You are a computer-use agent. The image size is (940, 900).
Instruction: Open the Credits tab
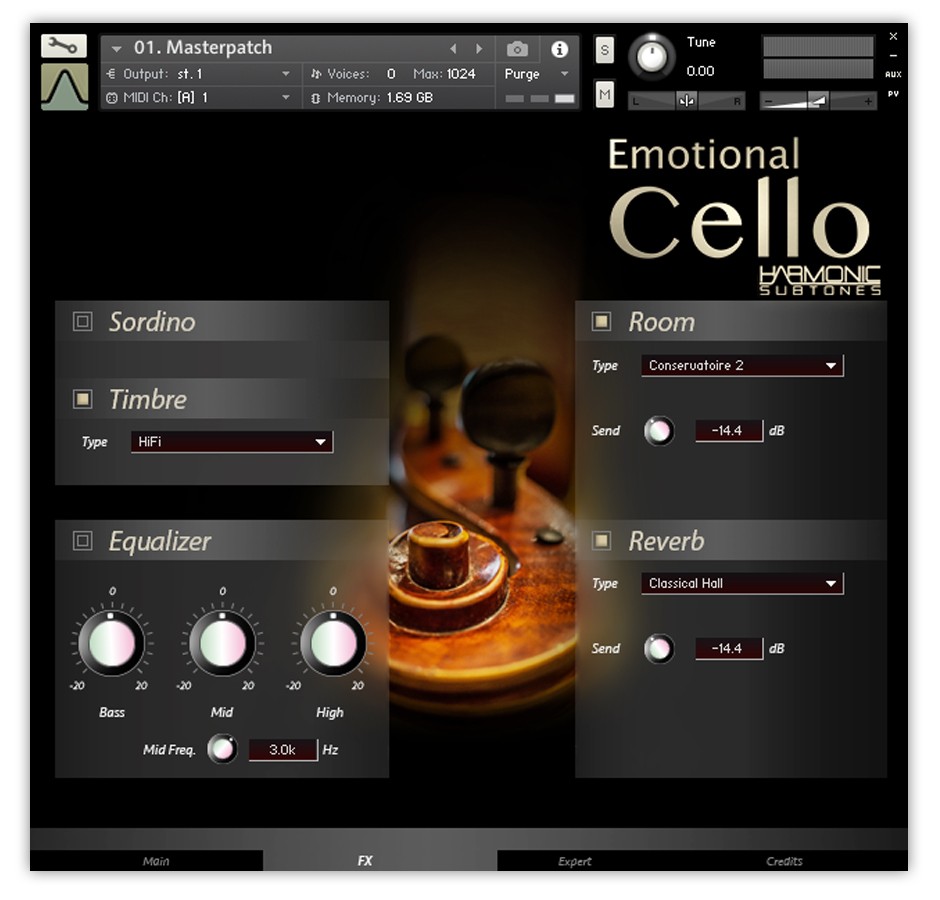click(x=784, y=860)
